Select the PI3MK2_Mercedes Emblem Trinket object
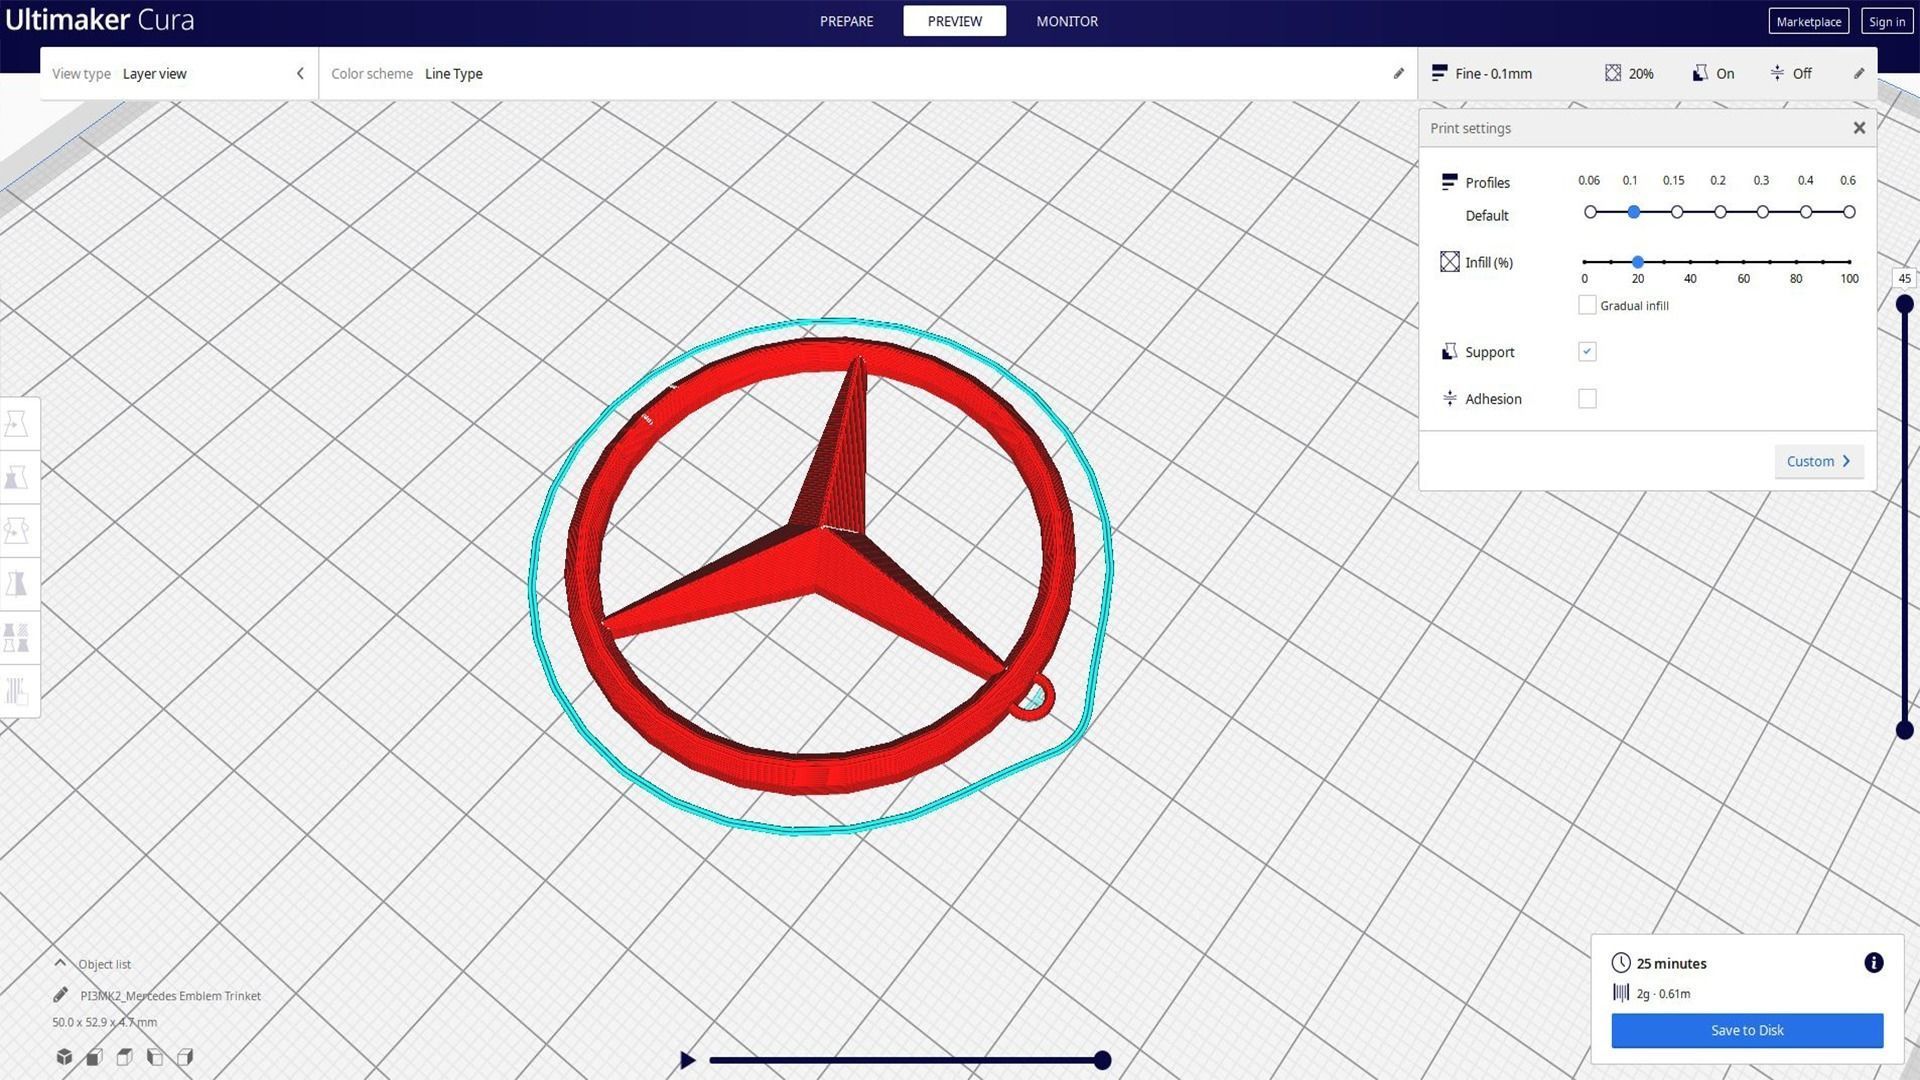This screenshot has height=1080, width=1920. coord(170,995)
